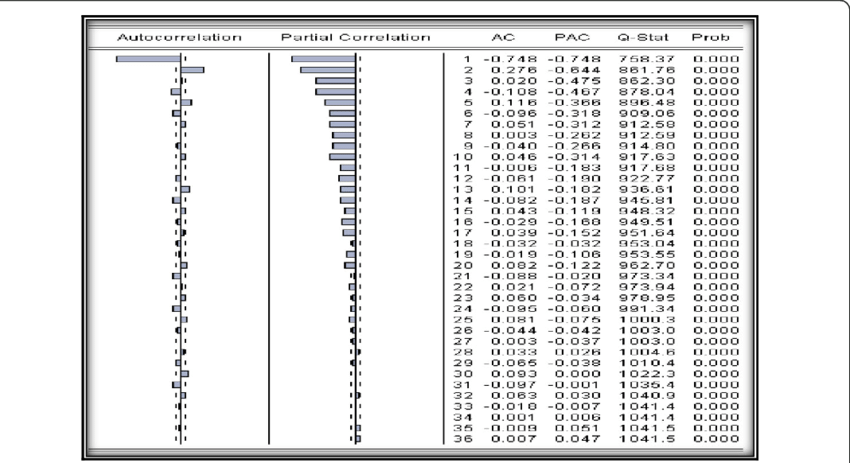Viewport: 850px width, 463px height.
Task: Select PAC value -0.318 at lag 6
Action: pyautogui.click(x=574, y=113)
